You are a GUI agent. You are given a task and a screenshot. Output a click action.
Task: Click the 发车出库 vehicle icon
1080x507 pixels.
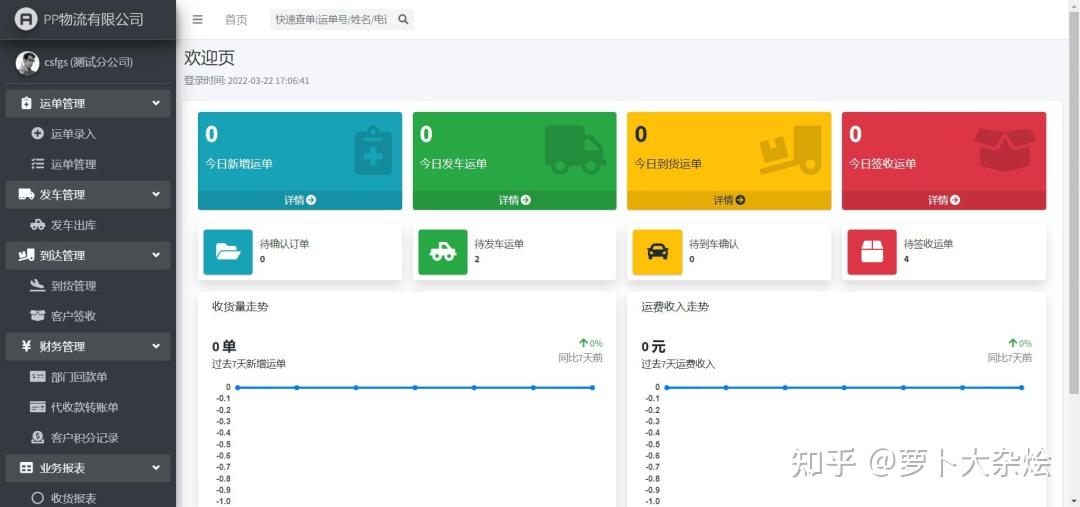pos(37,225)
